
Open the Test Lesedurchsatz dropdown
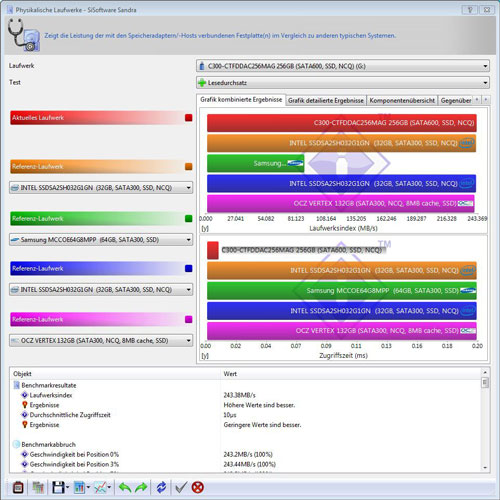coord(343,83)
